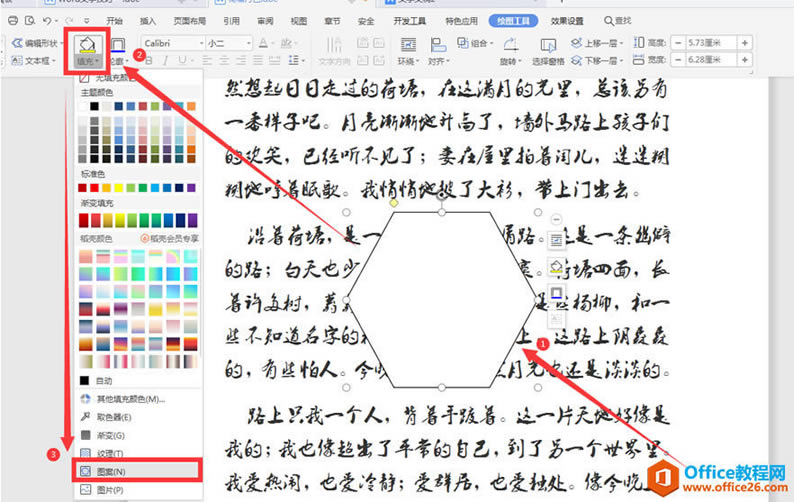This screenshot has width=794, height=502.
Task: Increase shape width with plus button
Action: point(744,60)
